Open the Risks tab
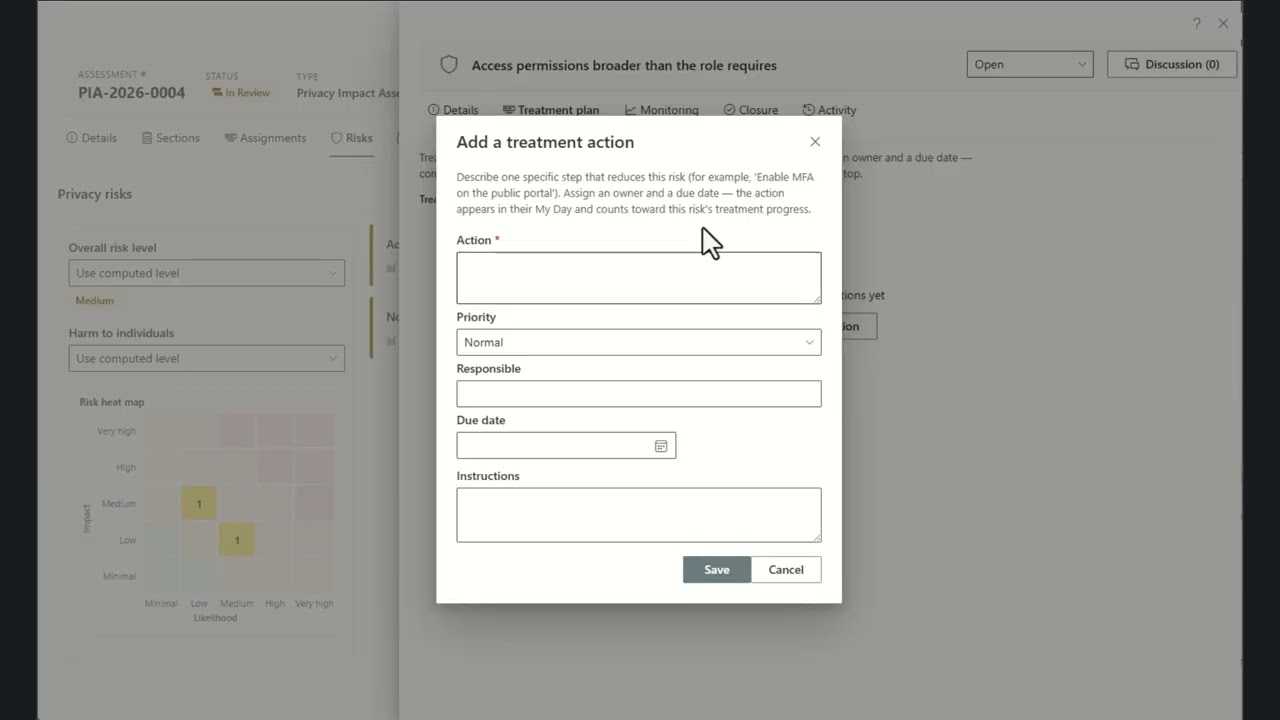The height and width of the screenshot is (720, 1280). tap(352, 138)
